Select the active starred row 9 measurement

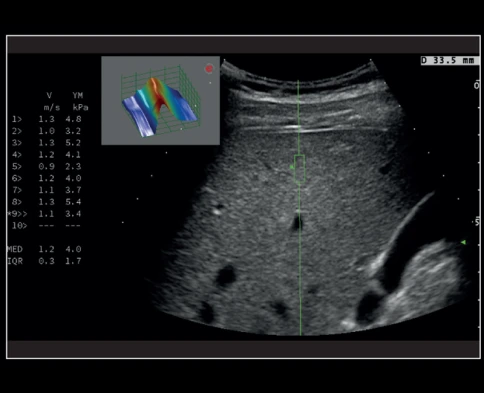44,214
